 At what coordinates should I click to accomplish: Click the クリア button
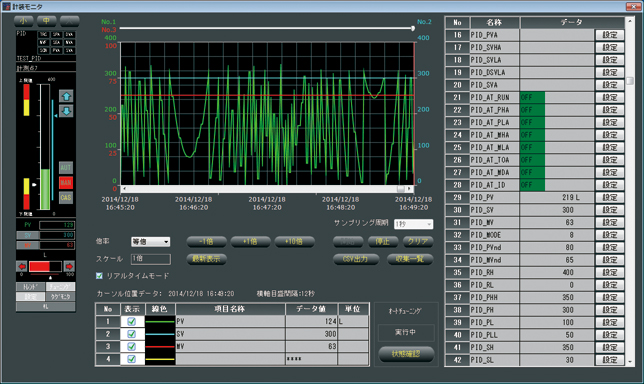point(418,241)
